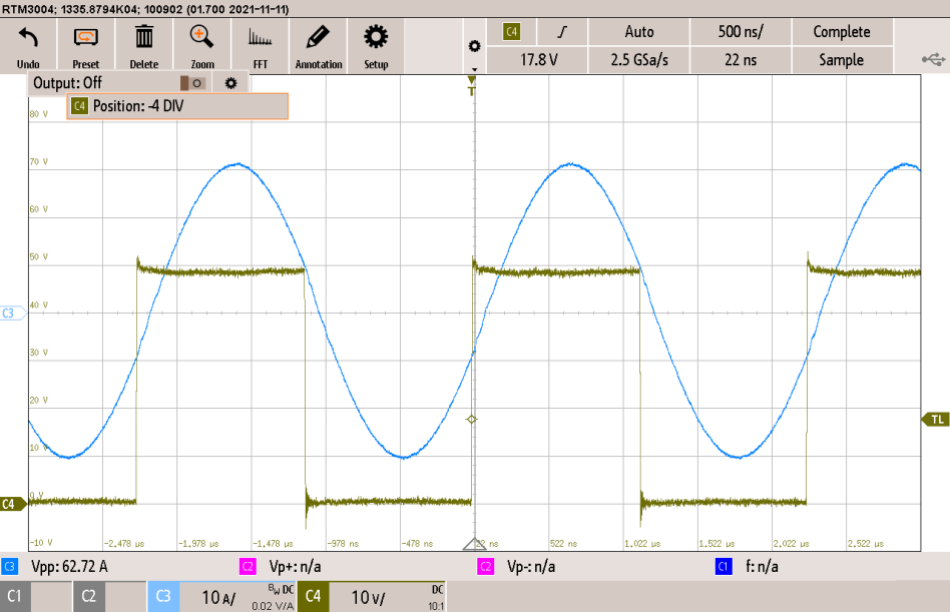Click the Vp+: n/a measurement
The image size is (950, 612).
click(294, 567)
